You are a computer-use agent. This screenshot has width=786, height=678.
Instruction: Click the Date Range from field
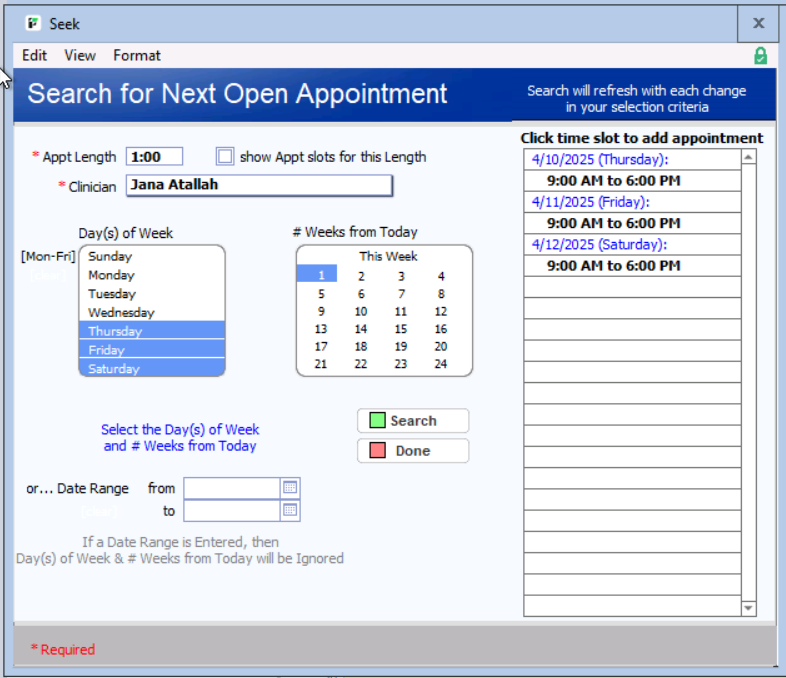point(232,488)
